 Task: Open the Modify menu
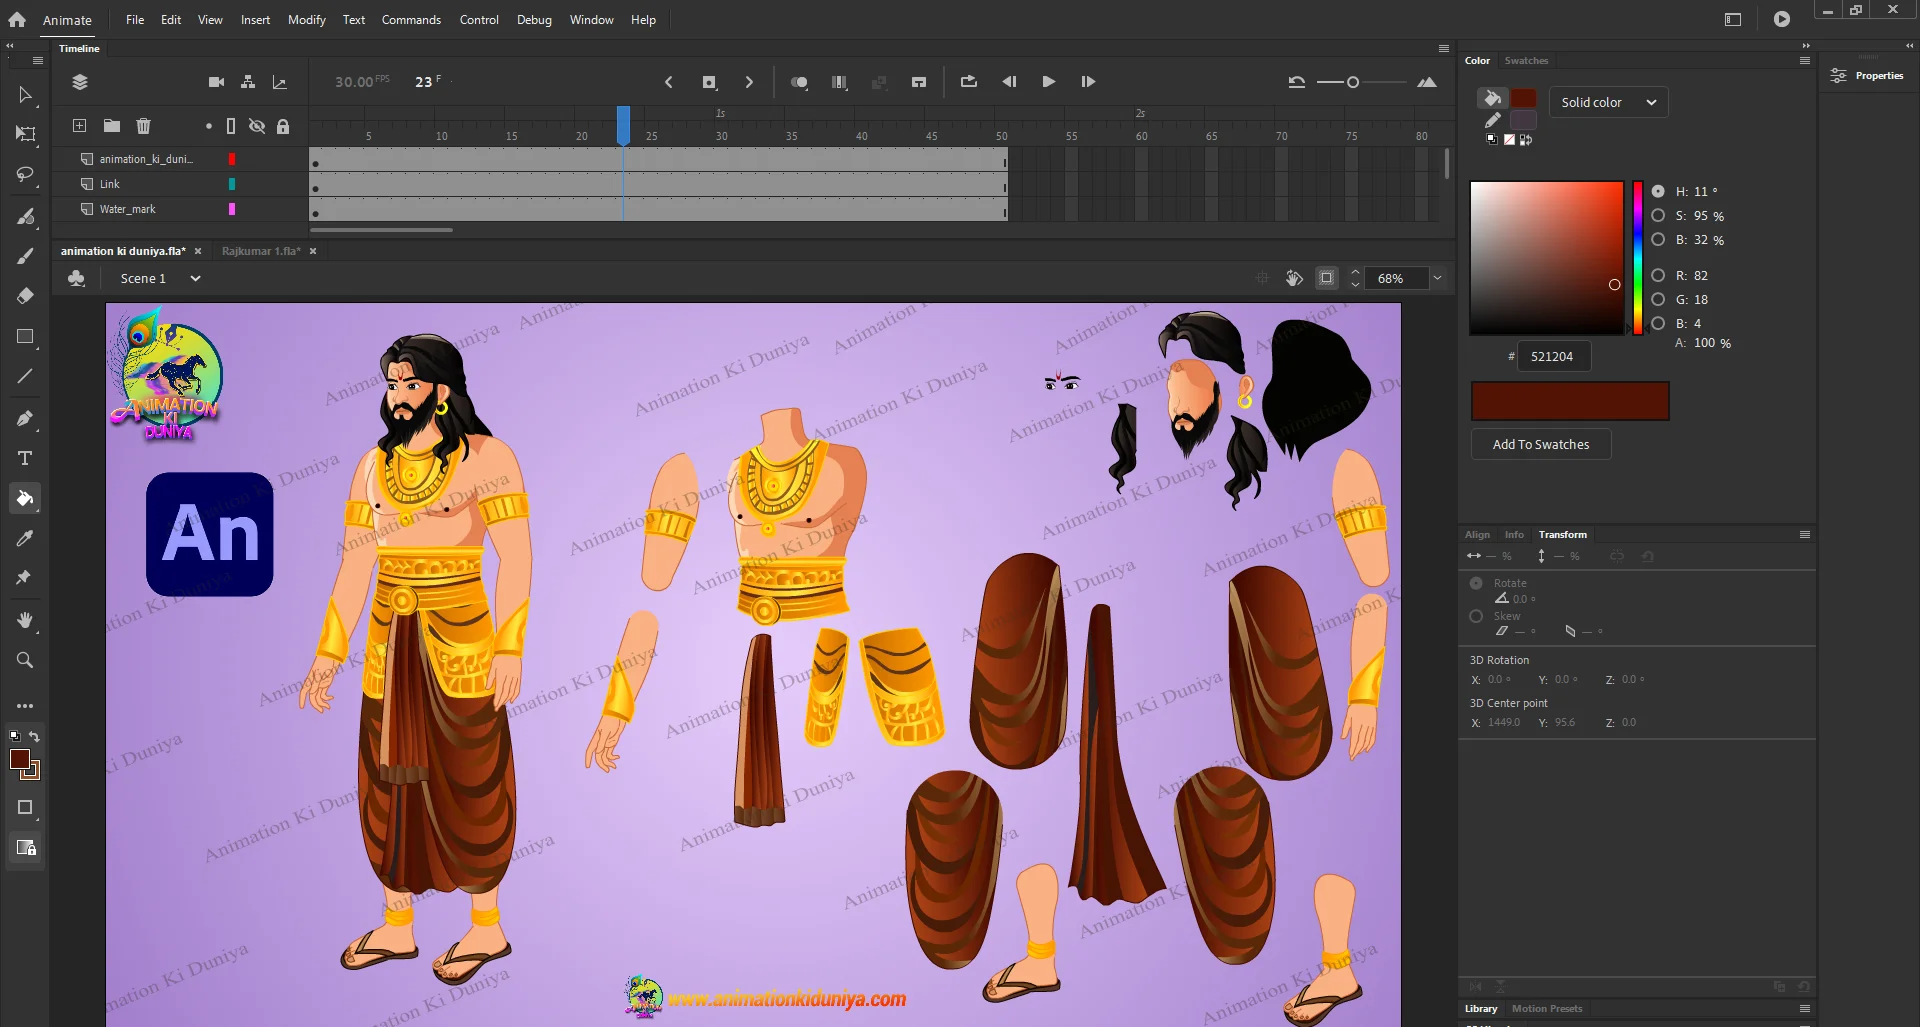tap(306, 20)
